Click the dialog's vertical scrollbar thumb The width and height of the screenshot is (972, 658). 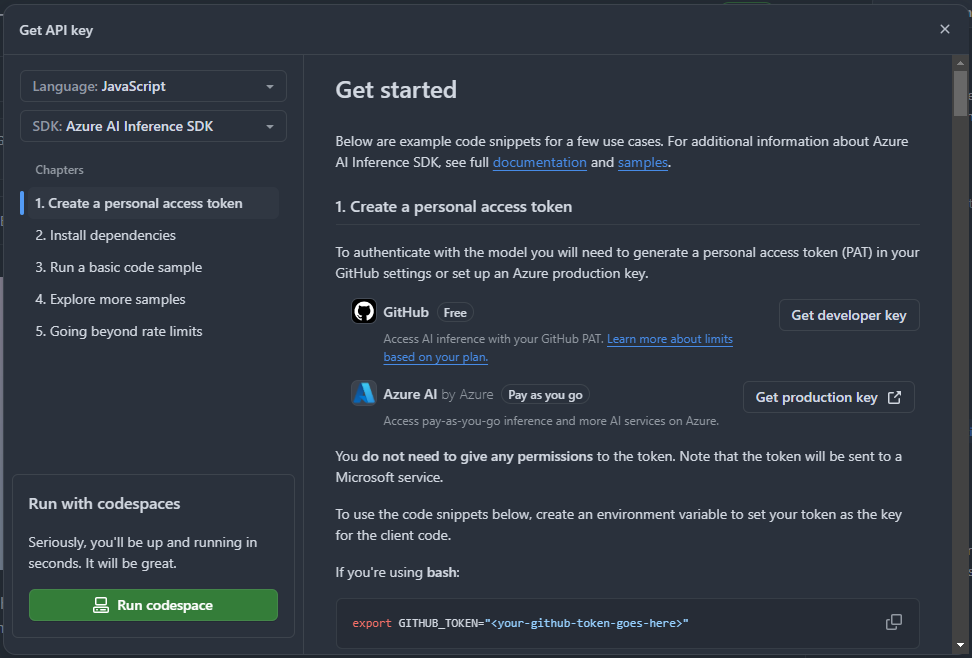[960, 93]
